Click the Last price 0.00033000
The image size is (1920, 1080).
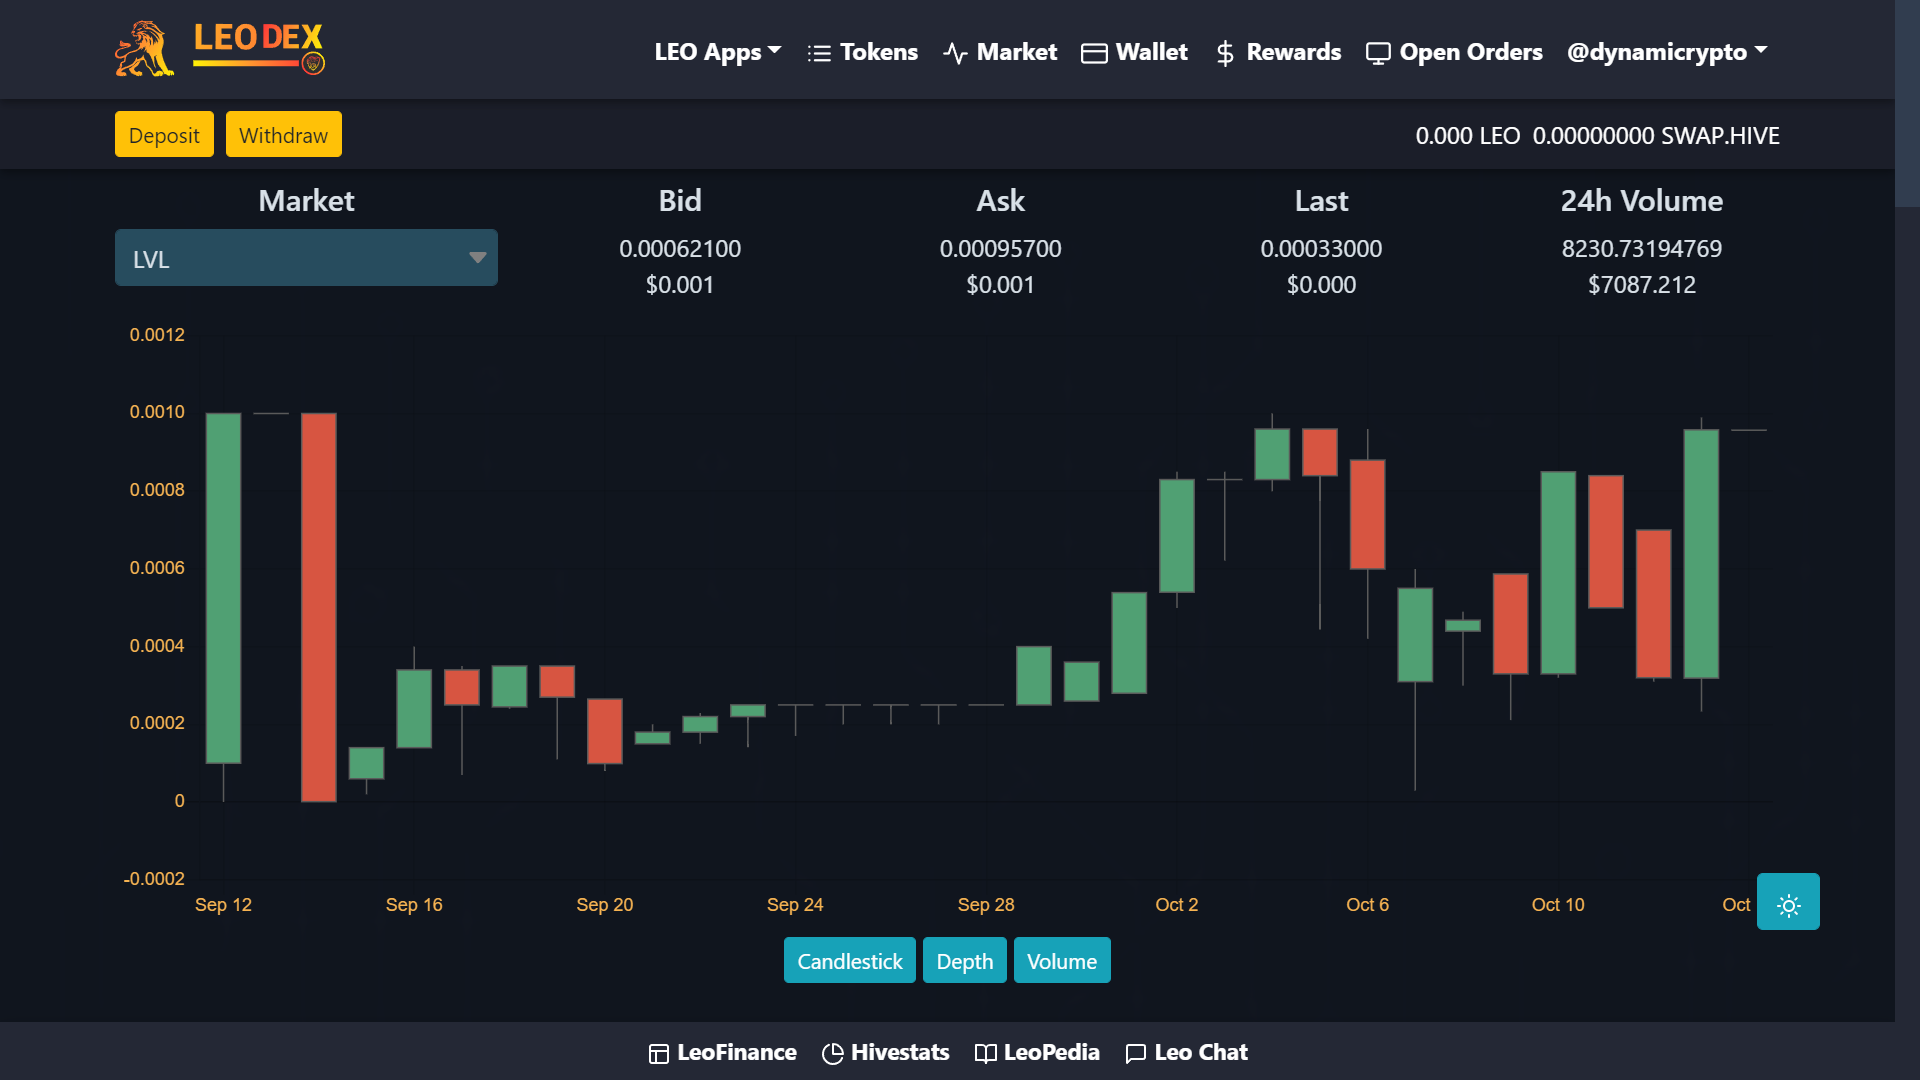click(1321, 249)
